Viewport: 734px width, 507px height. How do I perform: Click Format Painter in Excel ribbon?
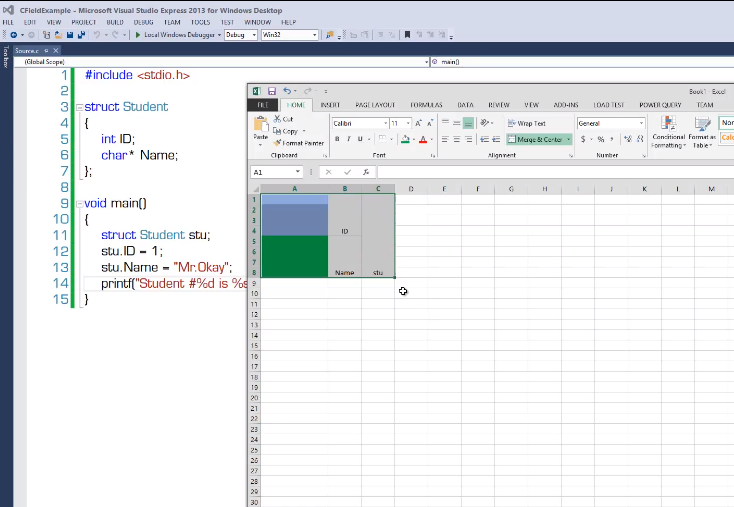pyautogui.click(x=299, y=143)
